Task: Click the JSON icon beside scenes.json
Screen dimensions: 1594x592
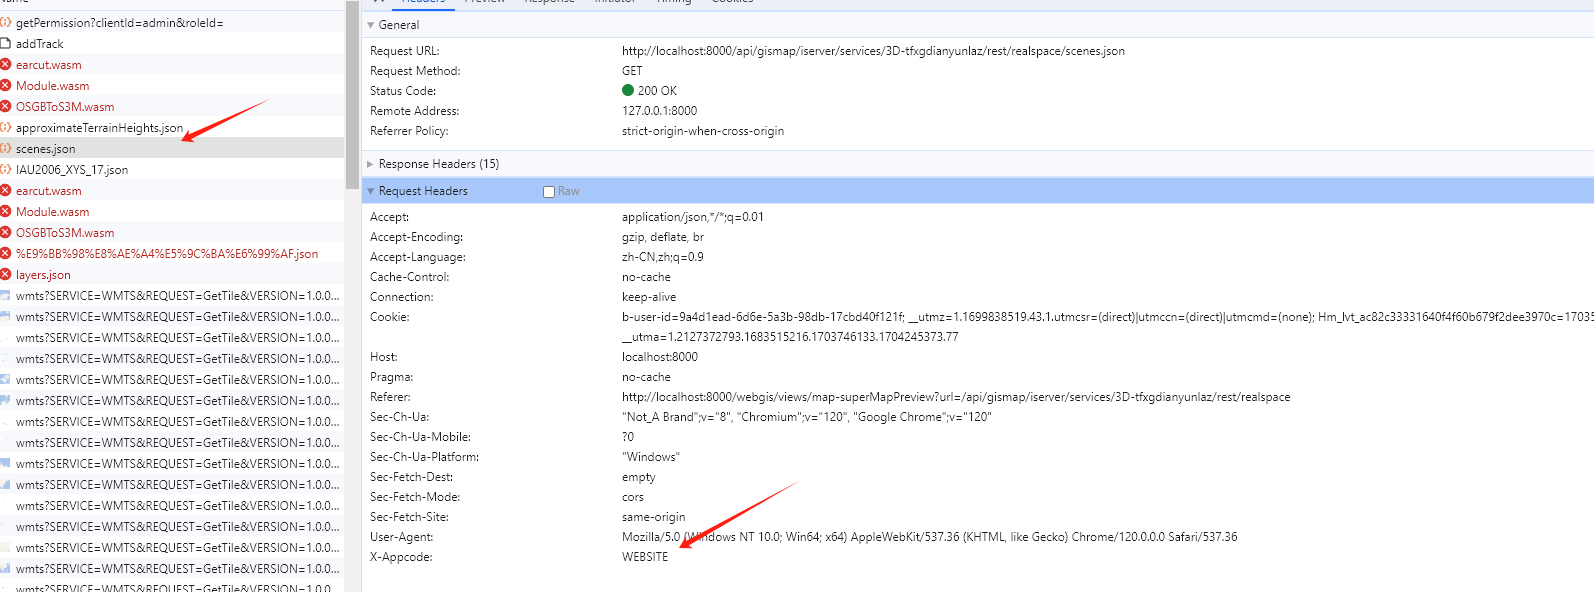Action: tap(5, 148)
